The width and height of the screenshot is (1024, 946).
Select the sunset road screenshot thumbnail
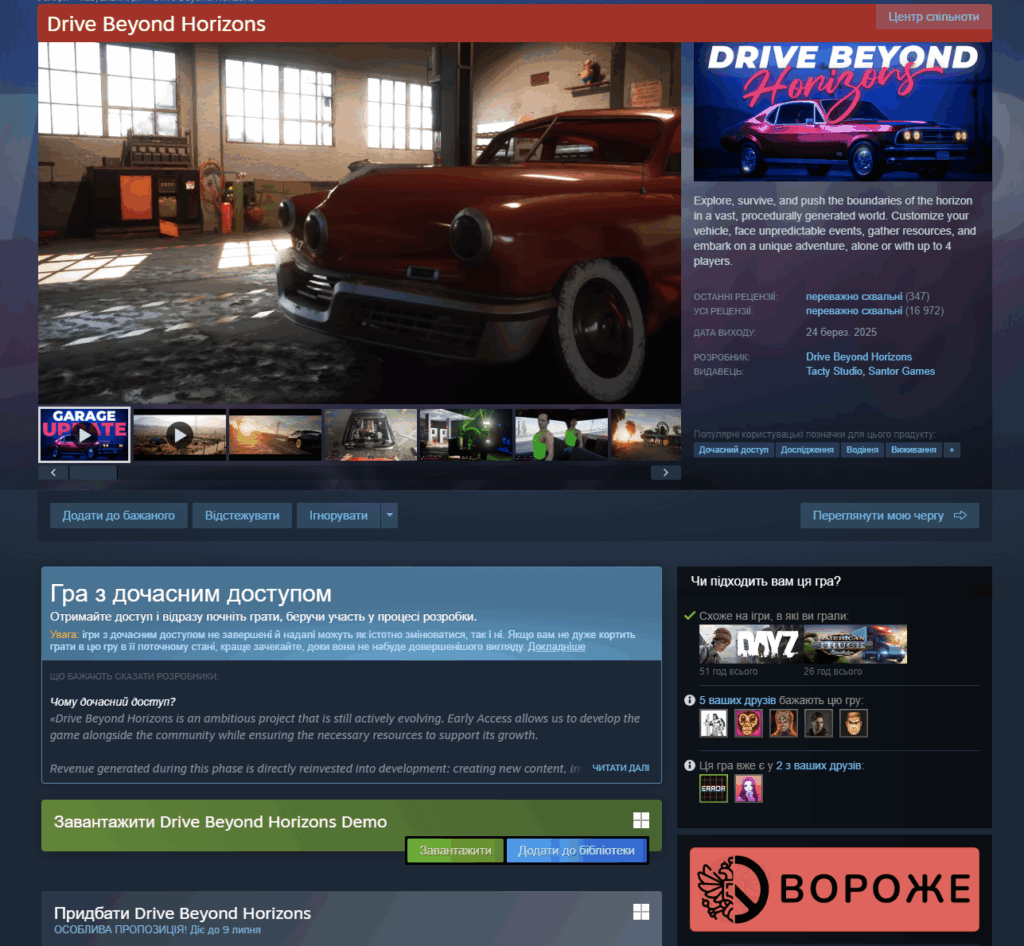pyautogui.click(x=275, y=435)
